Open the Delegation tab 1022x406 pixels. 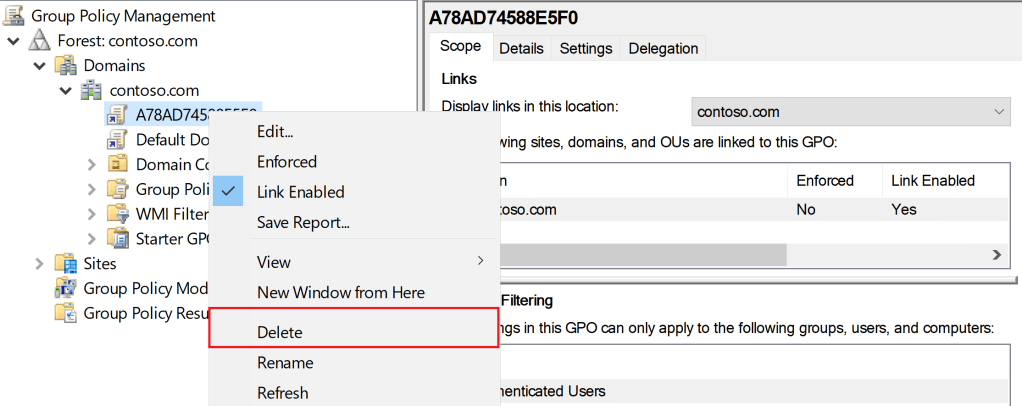(663, 48)
